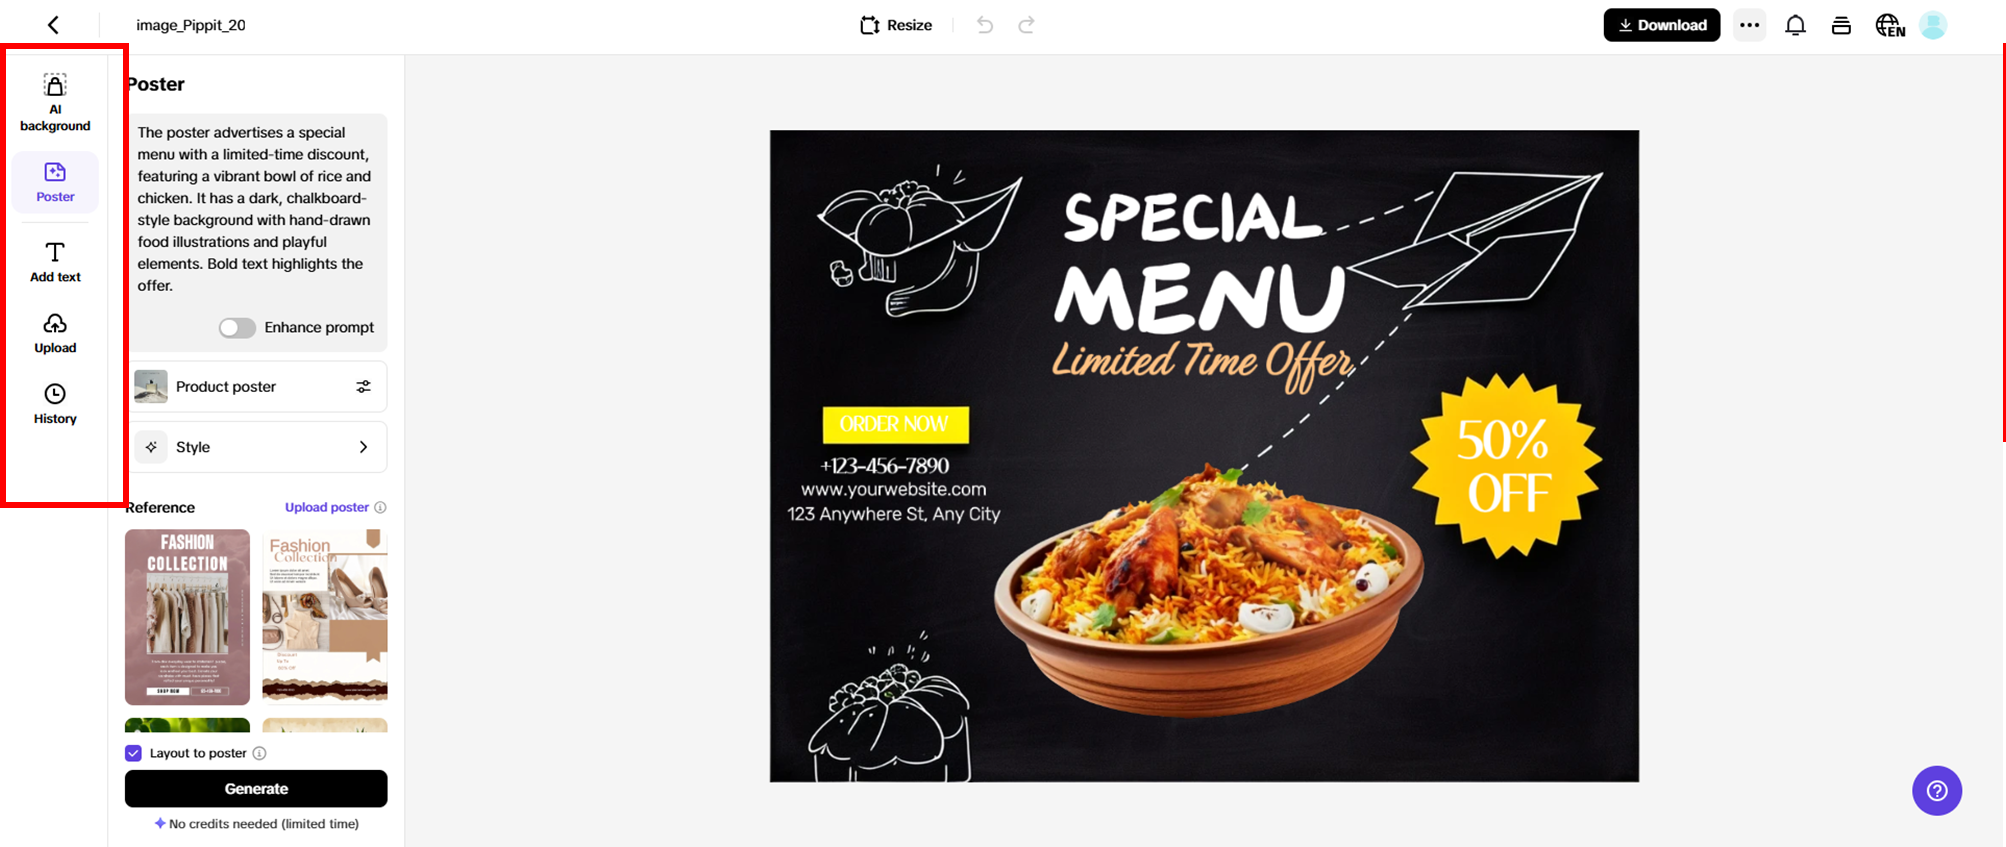The height and width of the screenshot is (847, 2006).
Task: Open Product poster settings sliders
Action: 363,387
